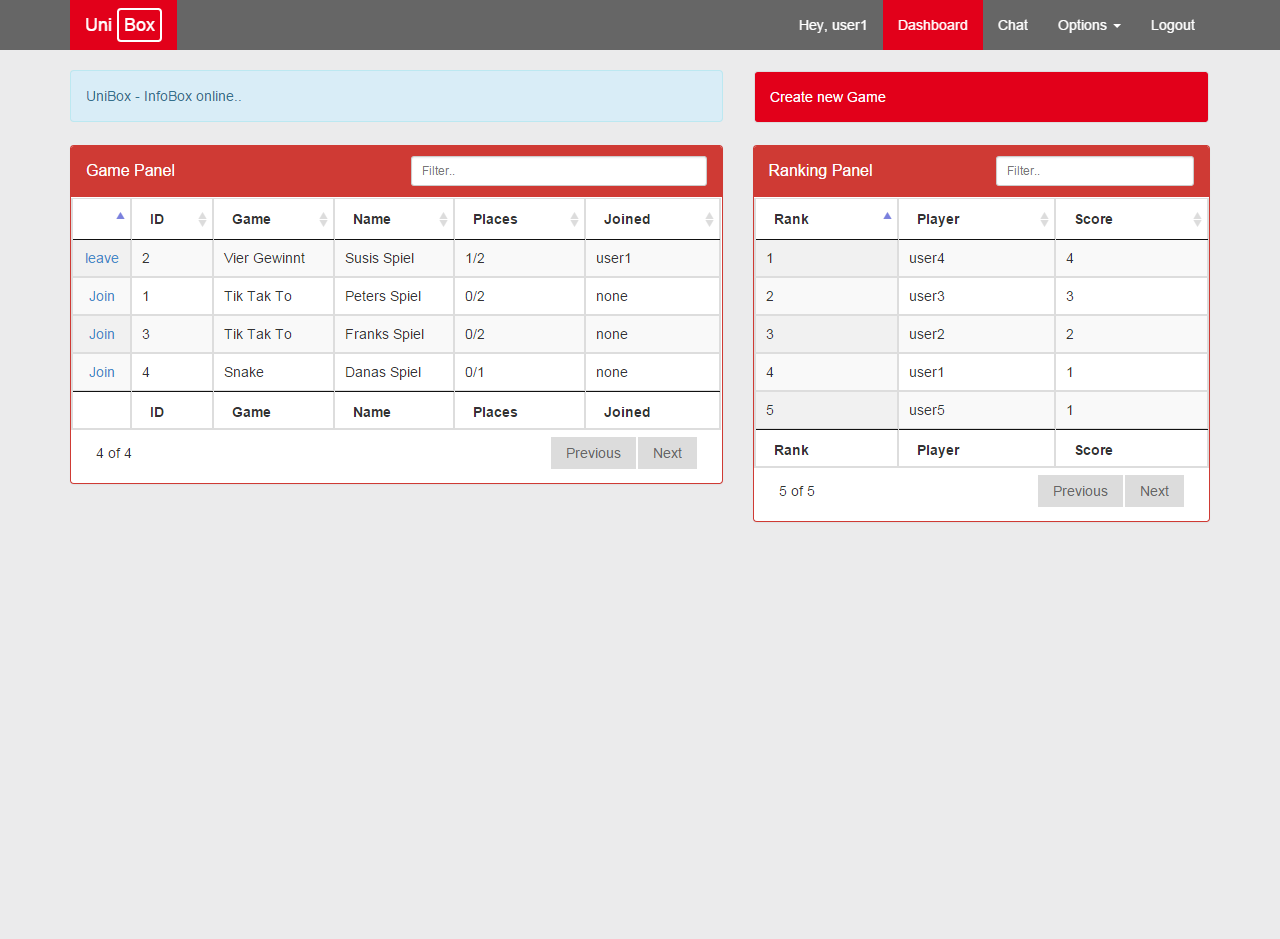Viewport: 1280px width, 939px height.
Task: Join Peters Spiel game
Action: pos(102,296)
